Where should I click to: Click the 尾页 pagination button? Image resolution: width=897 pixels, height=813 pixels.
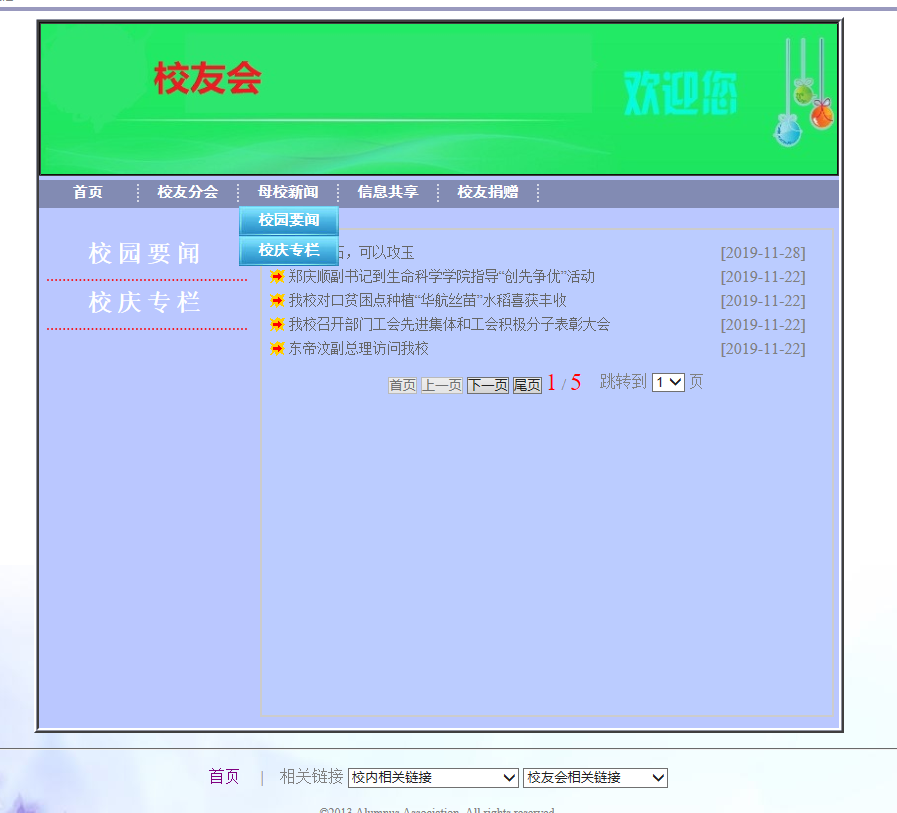527,385
